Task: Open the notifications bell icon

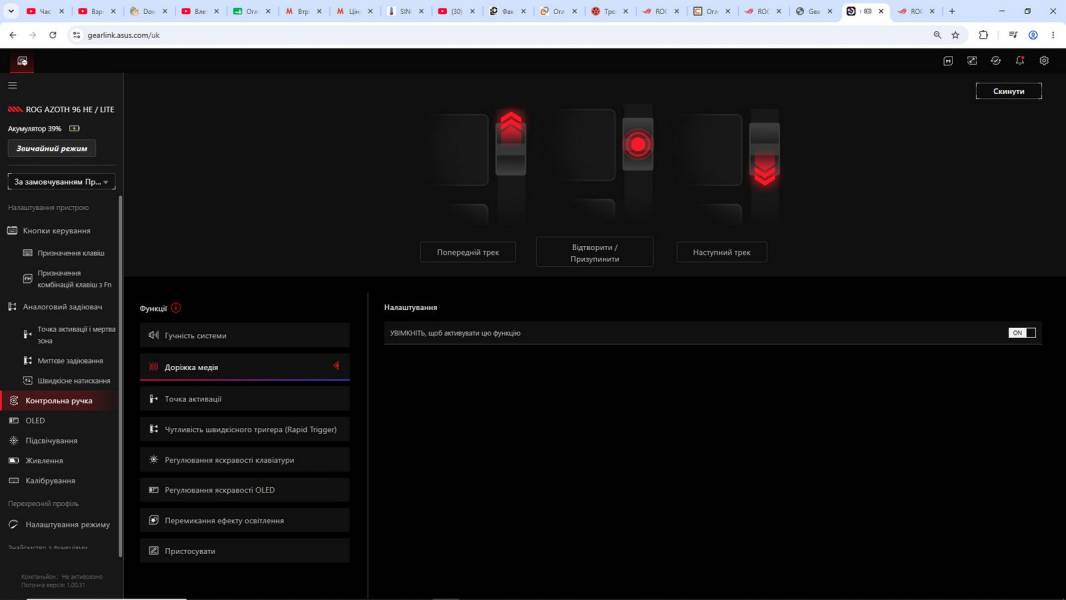Action: click(x=1020, y=60)
